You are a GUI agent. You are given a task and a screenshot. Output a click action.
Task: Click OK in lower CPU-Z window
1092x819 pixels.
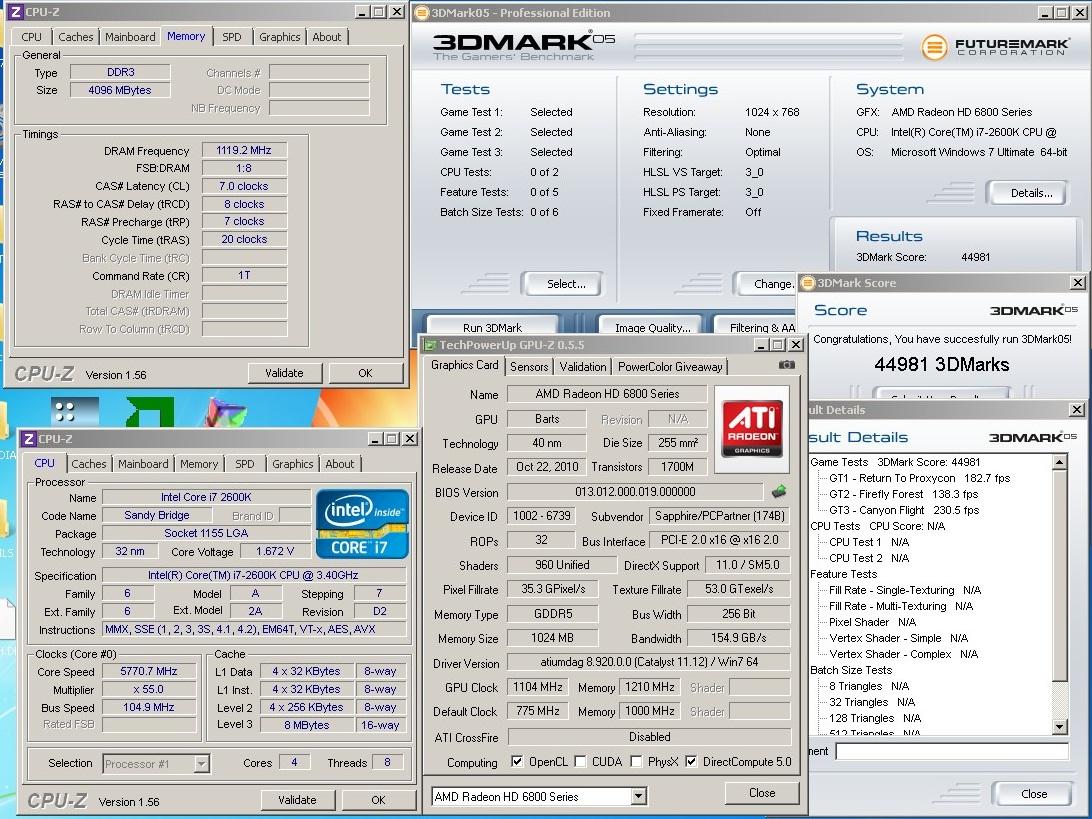378,800
